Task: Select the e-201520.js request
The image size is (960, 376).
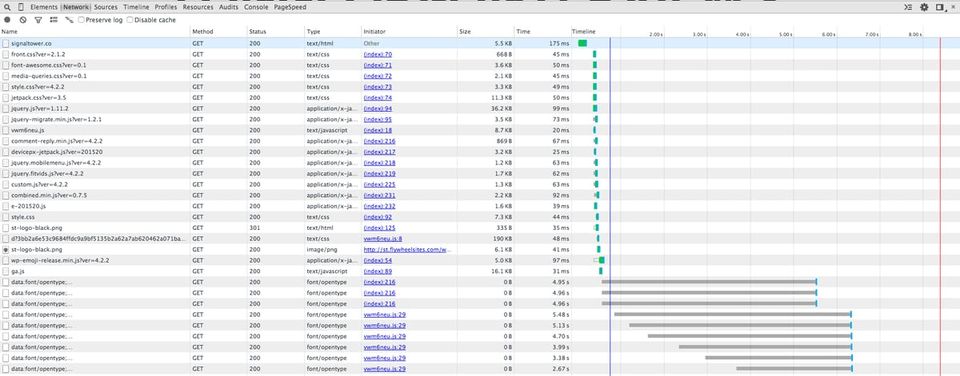Action: tap(28, 206)
